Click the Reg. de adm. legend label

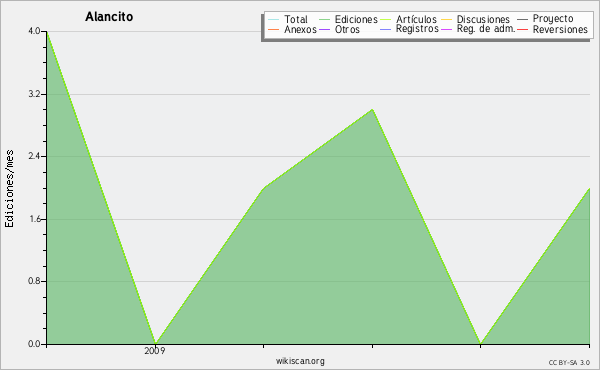pos(486,29)
